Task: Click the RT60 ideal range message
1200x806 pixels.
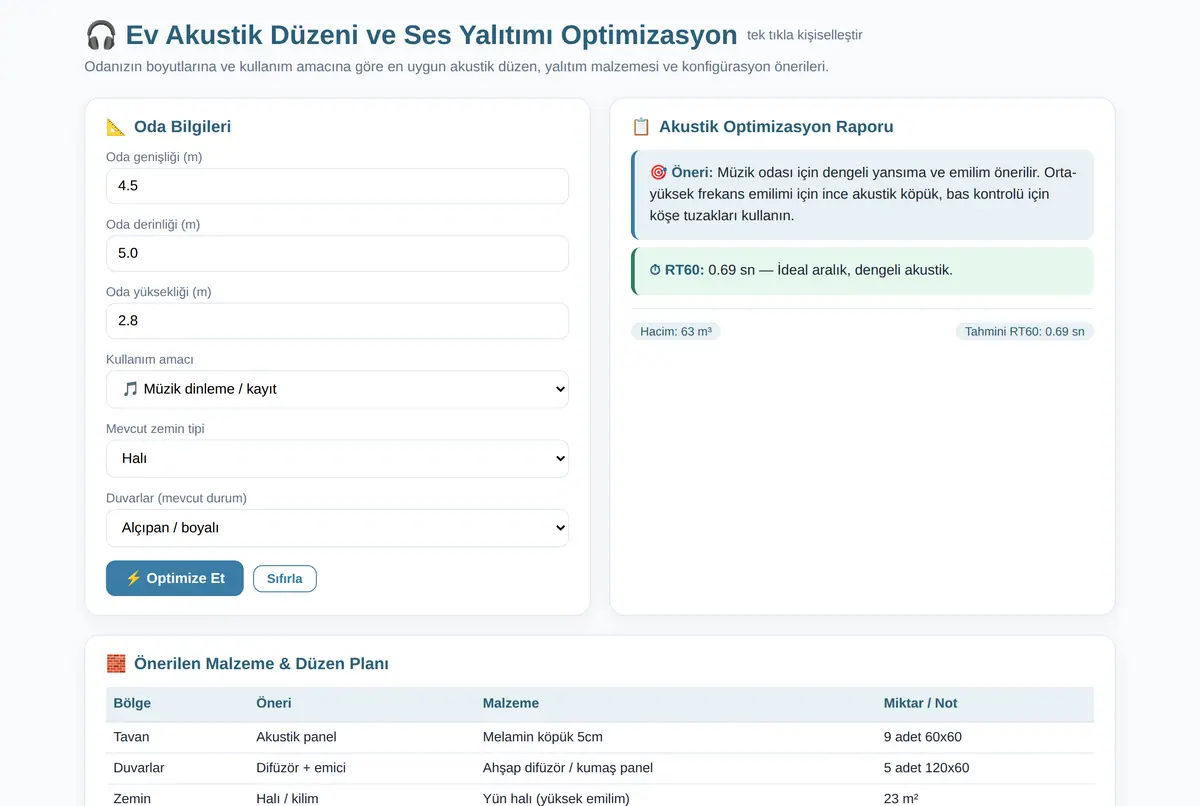Action: pos(863,270)
